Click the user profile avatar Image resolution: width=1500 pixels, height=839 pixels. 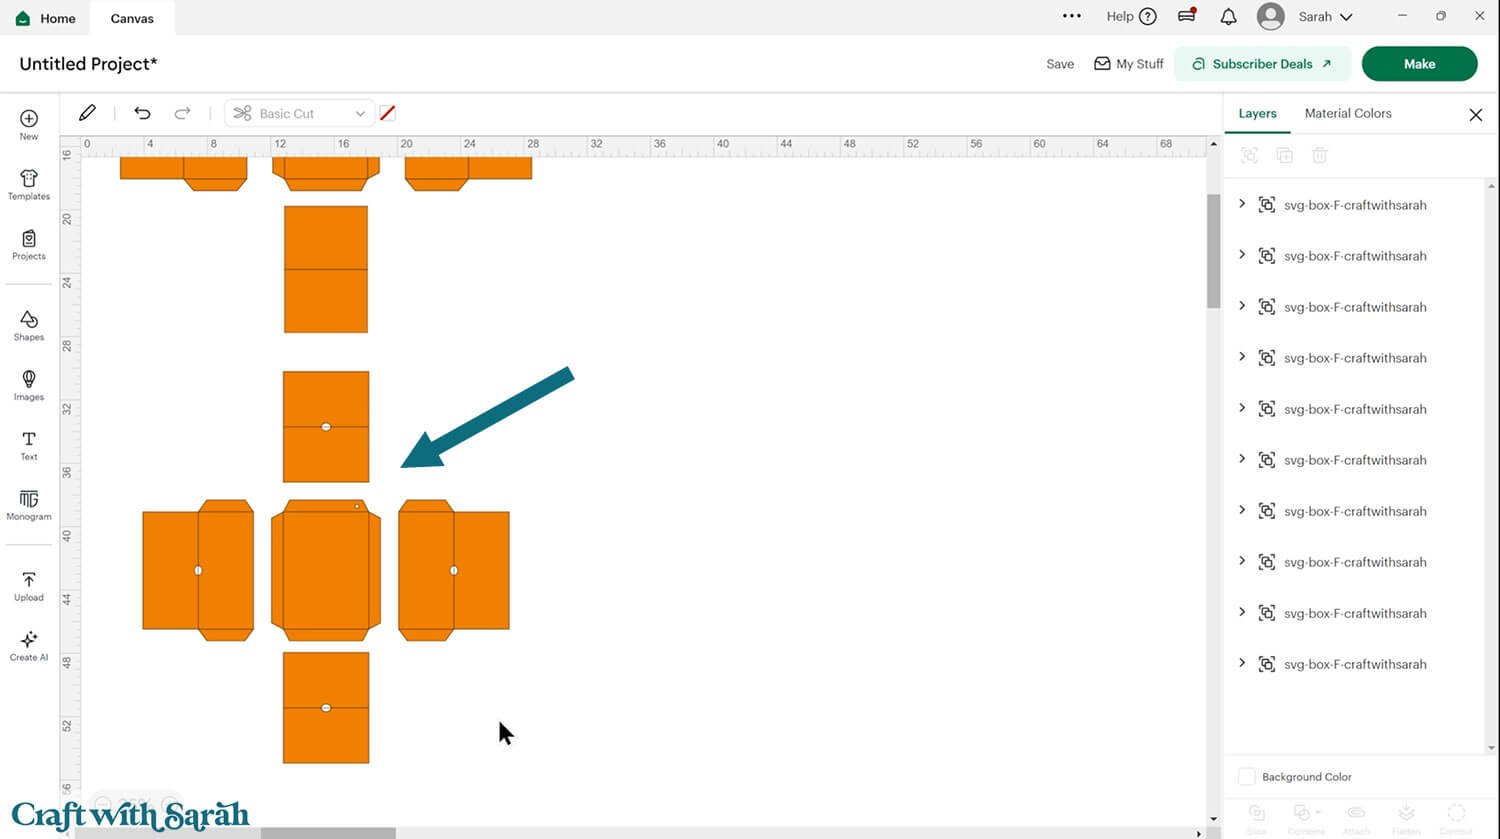coord(1270,16)
